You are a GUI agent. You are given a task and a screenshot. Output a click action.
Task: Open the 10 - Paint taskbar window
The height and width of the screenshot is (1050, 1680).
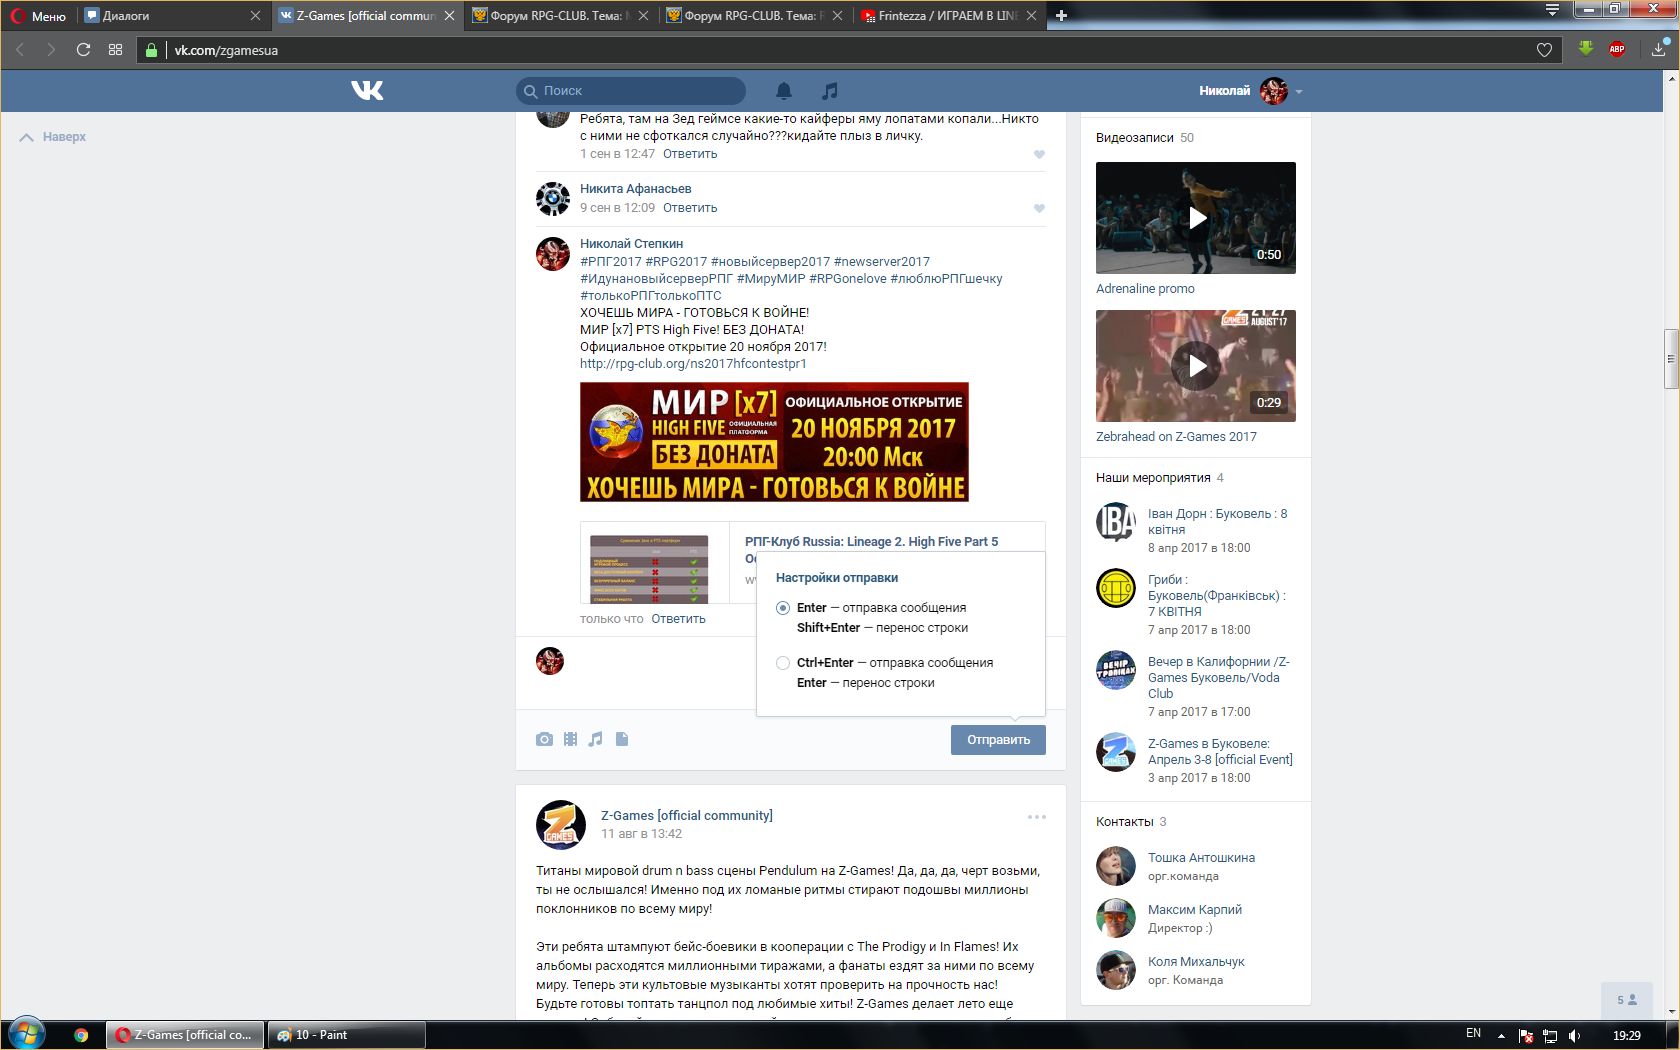click(x=346, y=1035)
